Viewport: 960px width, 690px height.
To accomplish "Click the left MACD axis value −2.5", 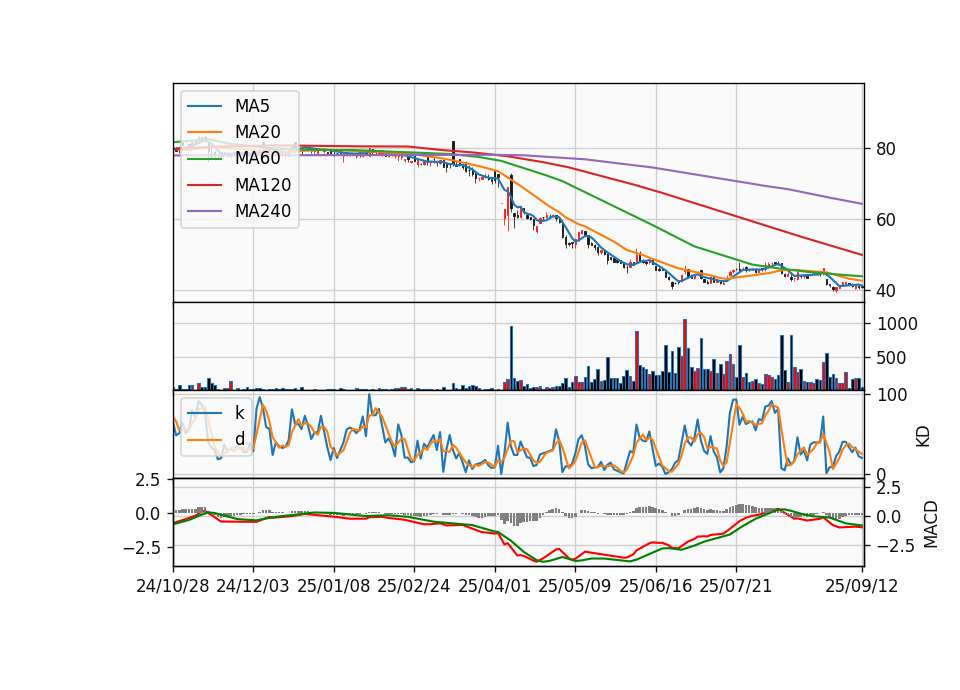I will pos(142,547).
